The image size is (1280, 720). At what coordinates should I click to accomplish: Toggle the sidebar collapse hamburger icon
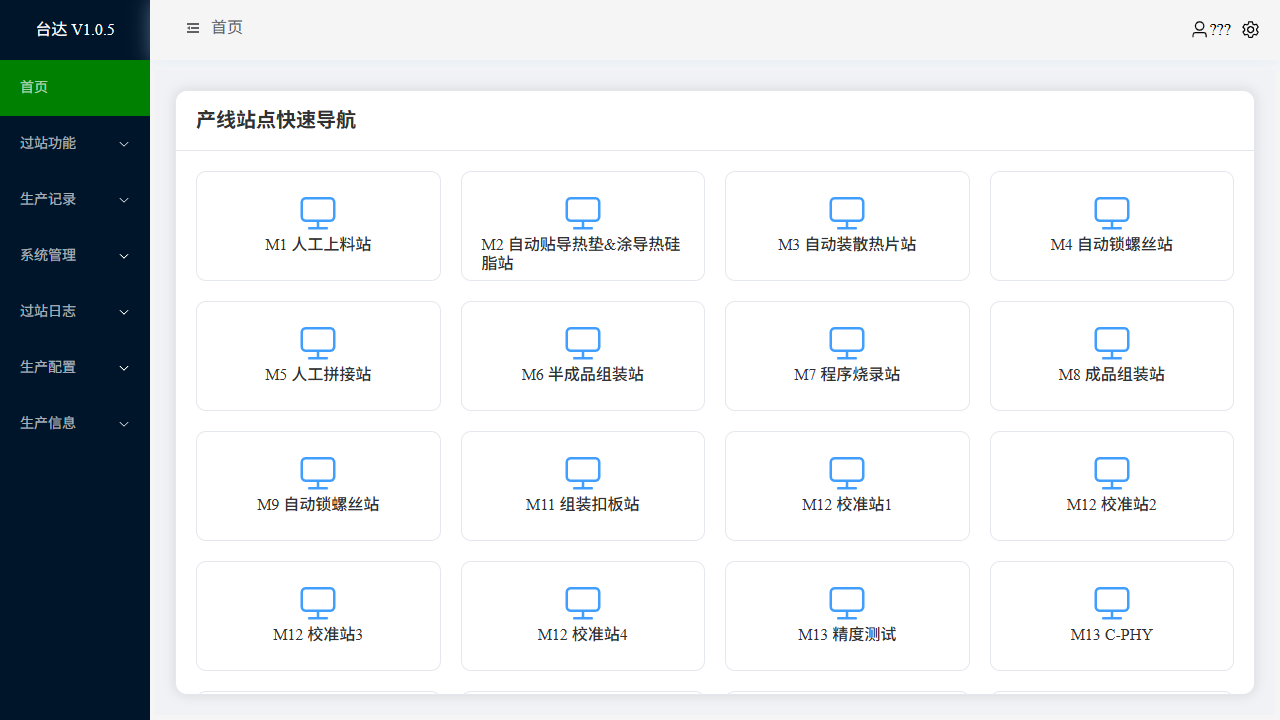point(193,28)
